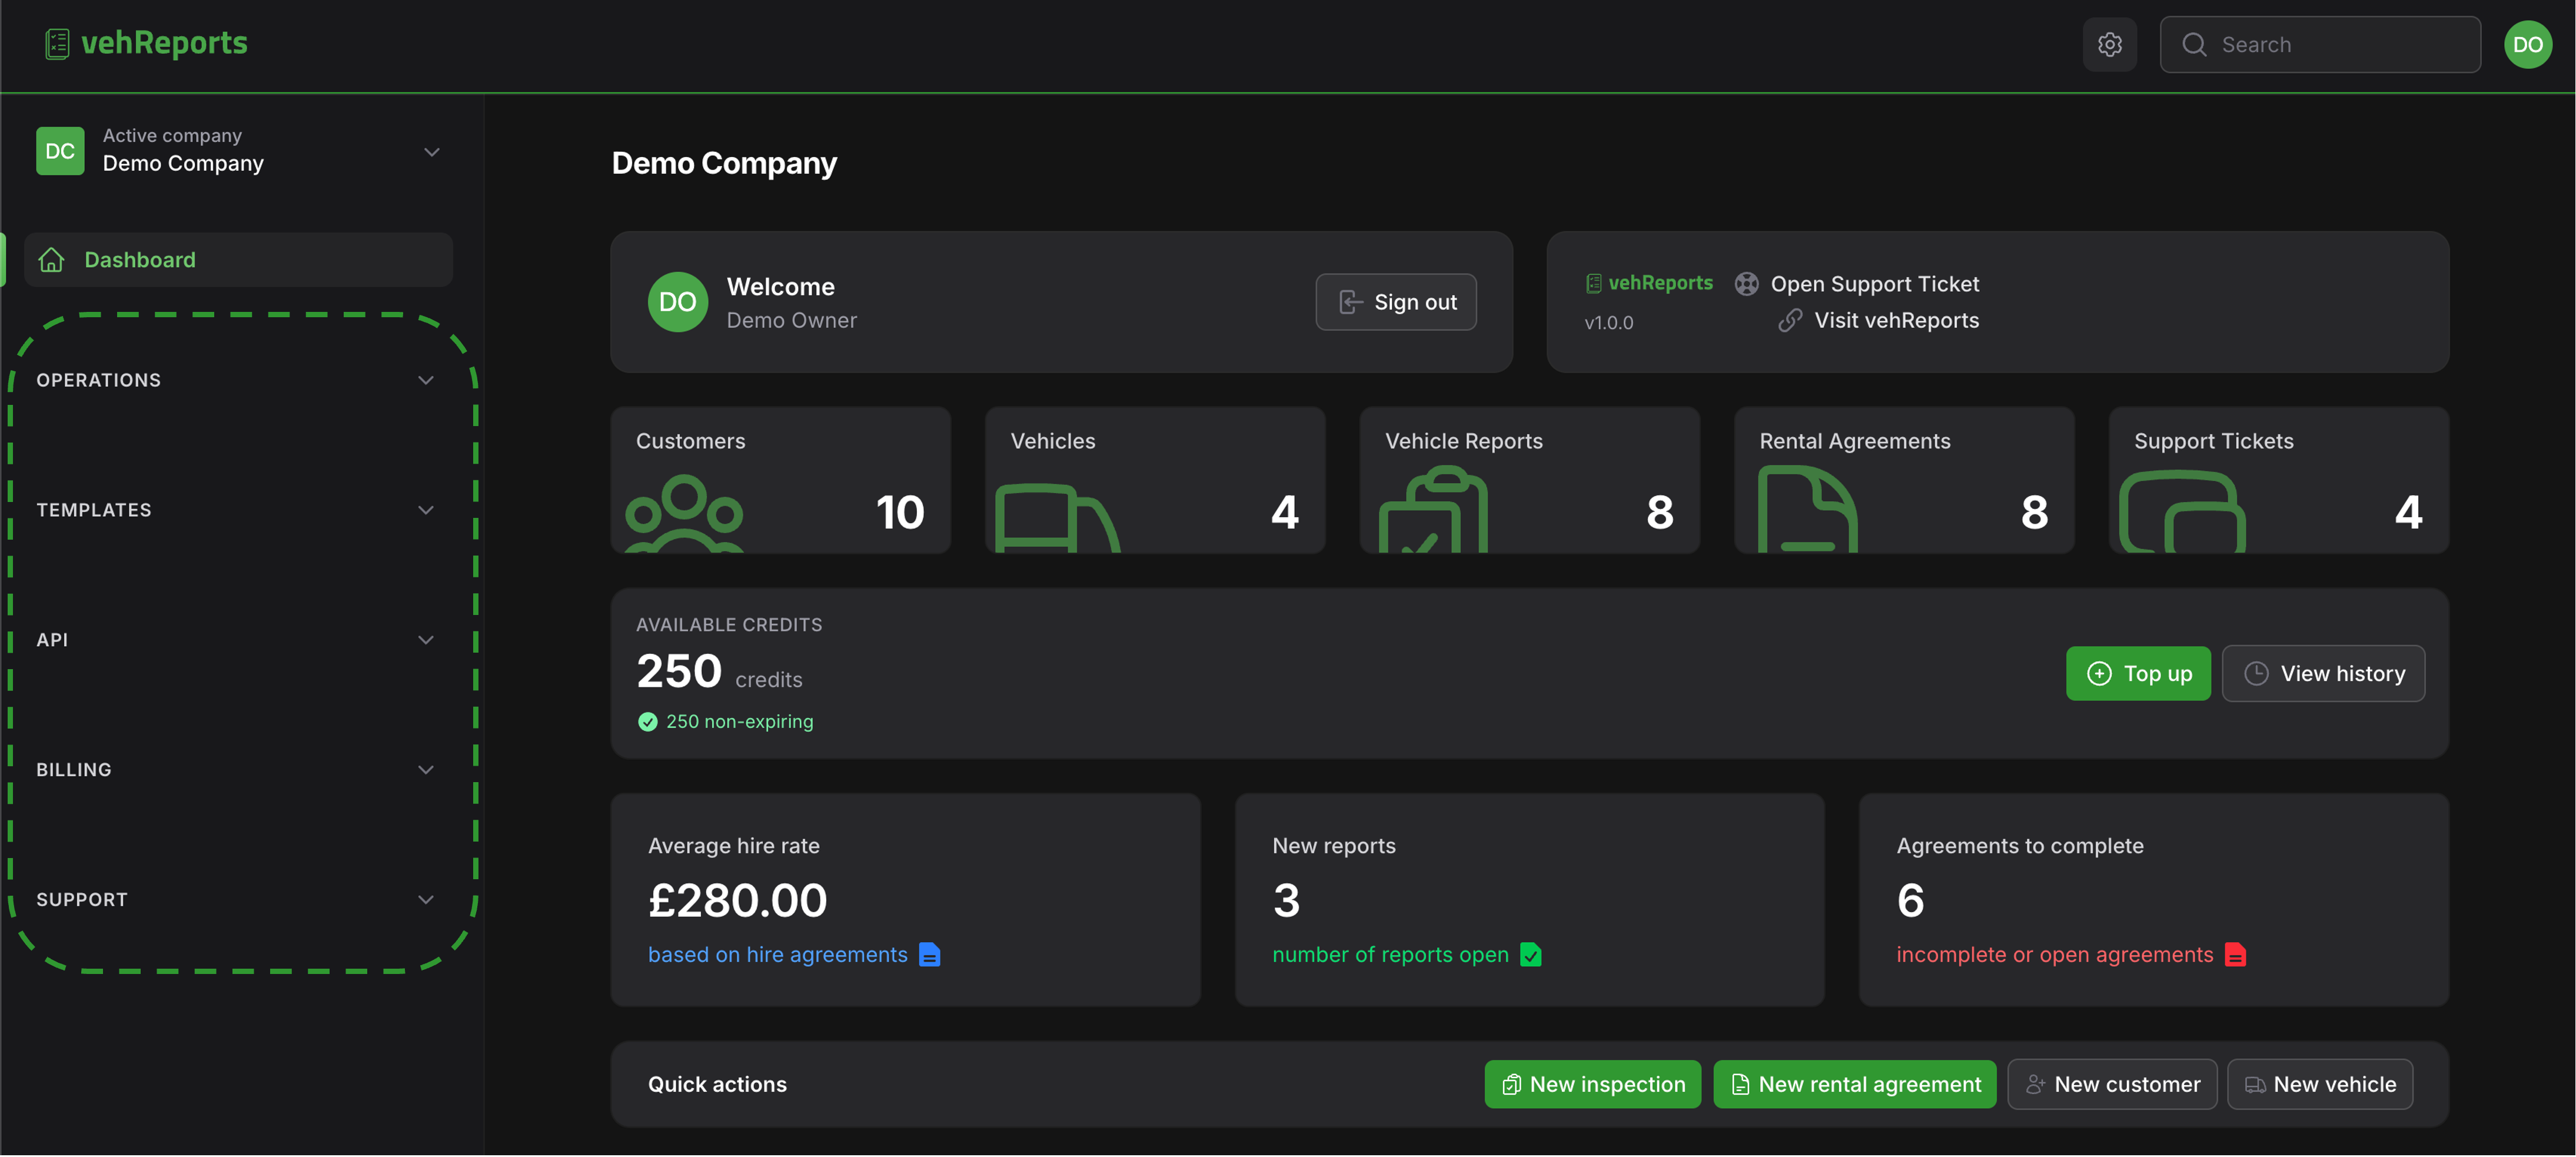Screen dimensions: 2576x1157
Task: Open the Vehicle Reports clipboard card
Action: point(1529,480)
